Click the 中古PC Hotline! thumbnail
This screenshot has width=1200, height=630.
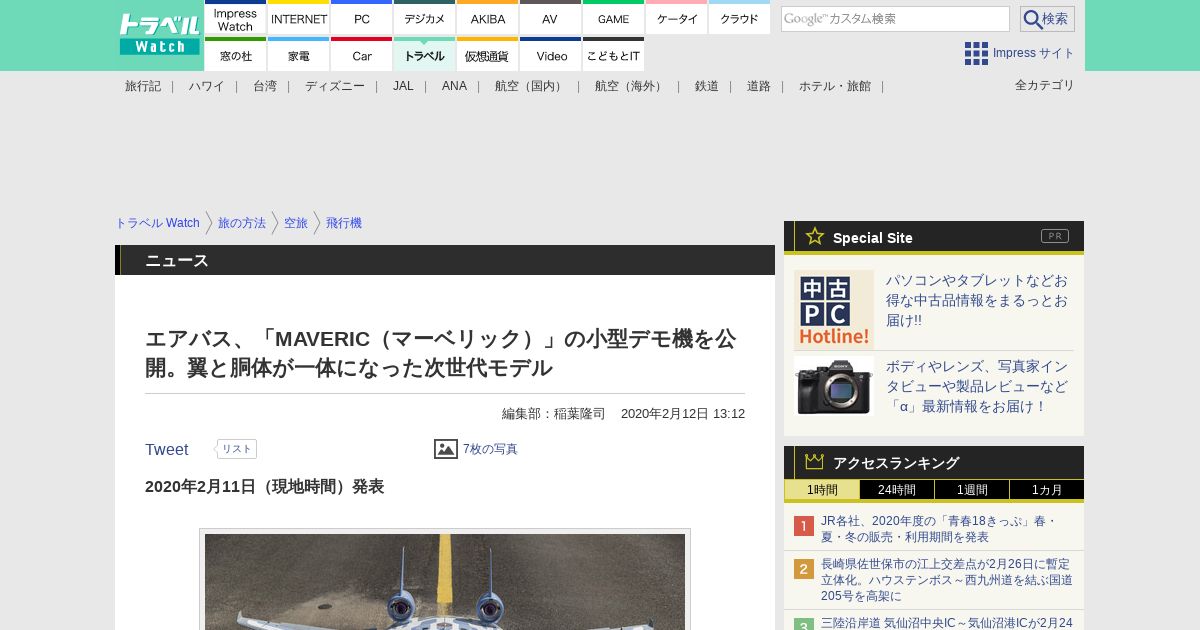point(834,310)
